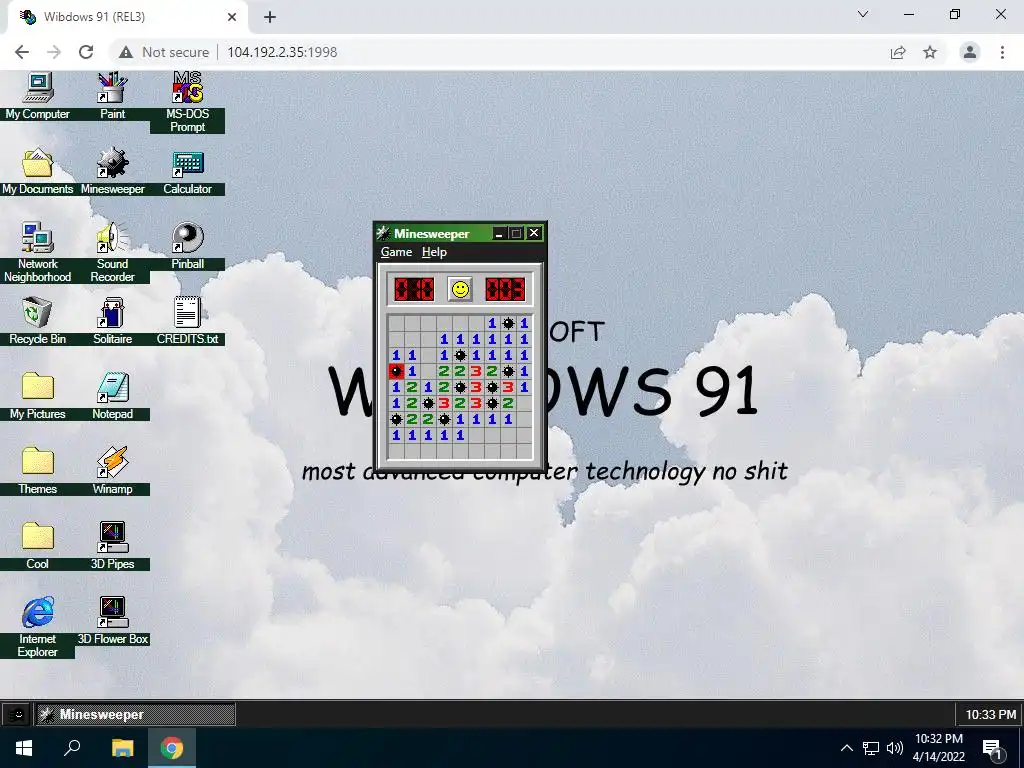
Task: Select the Chrome taskbar icon
Action: pos(172,748)
